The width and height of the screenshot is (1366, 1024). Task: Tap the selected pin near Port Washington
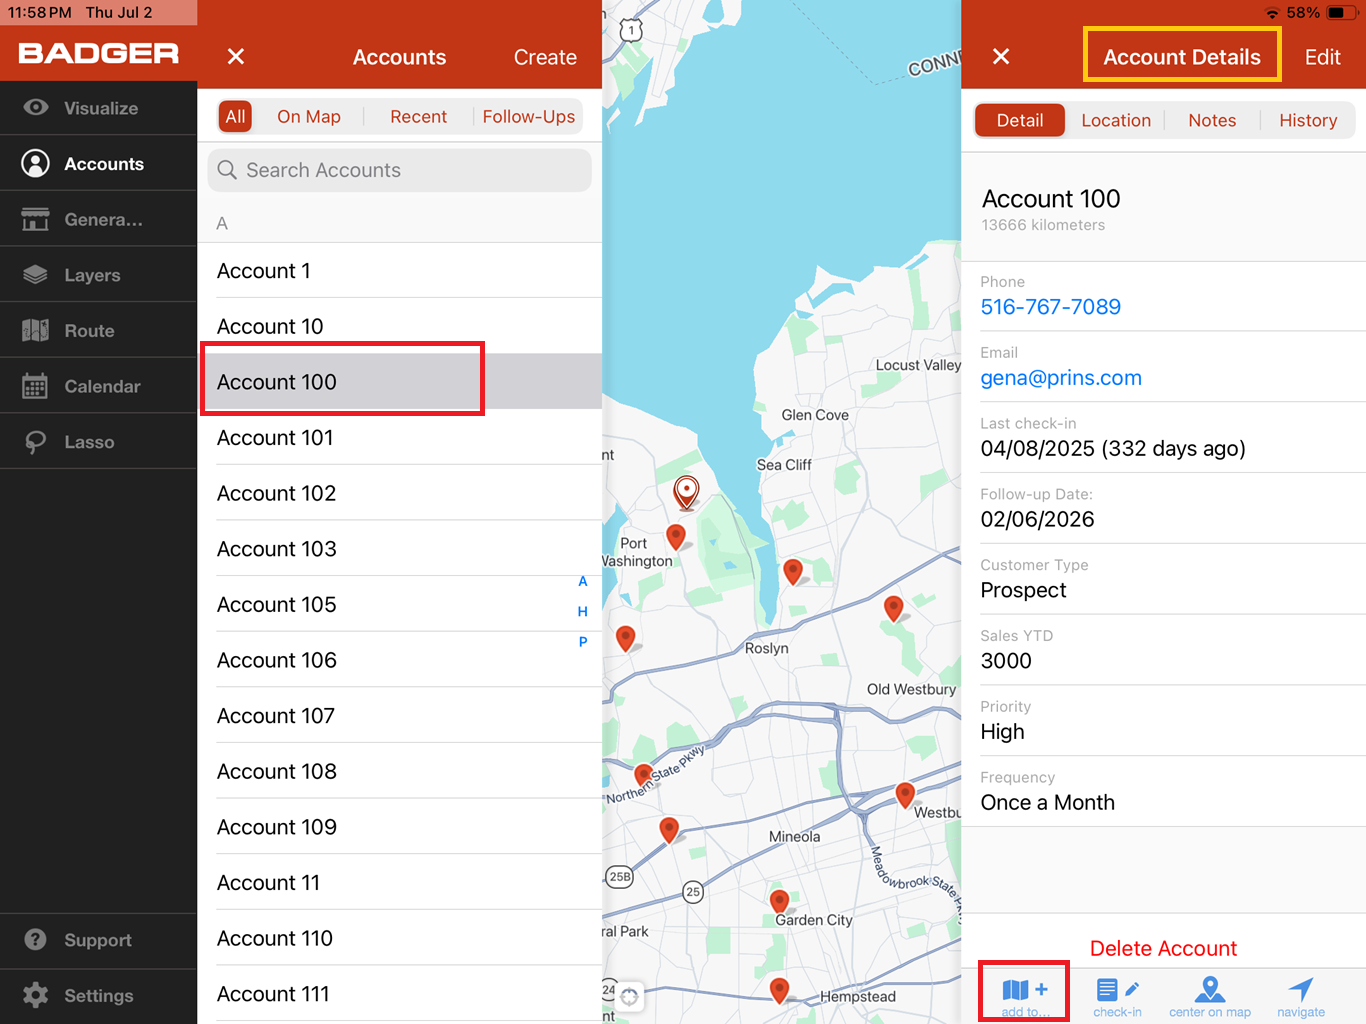(686, 492)
